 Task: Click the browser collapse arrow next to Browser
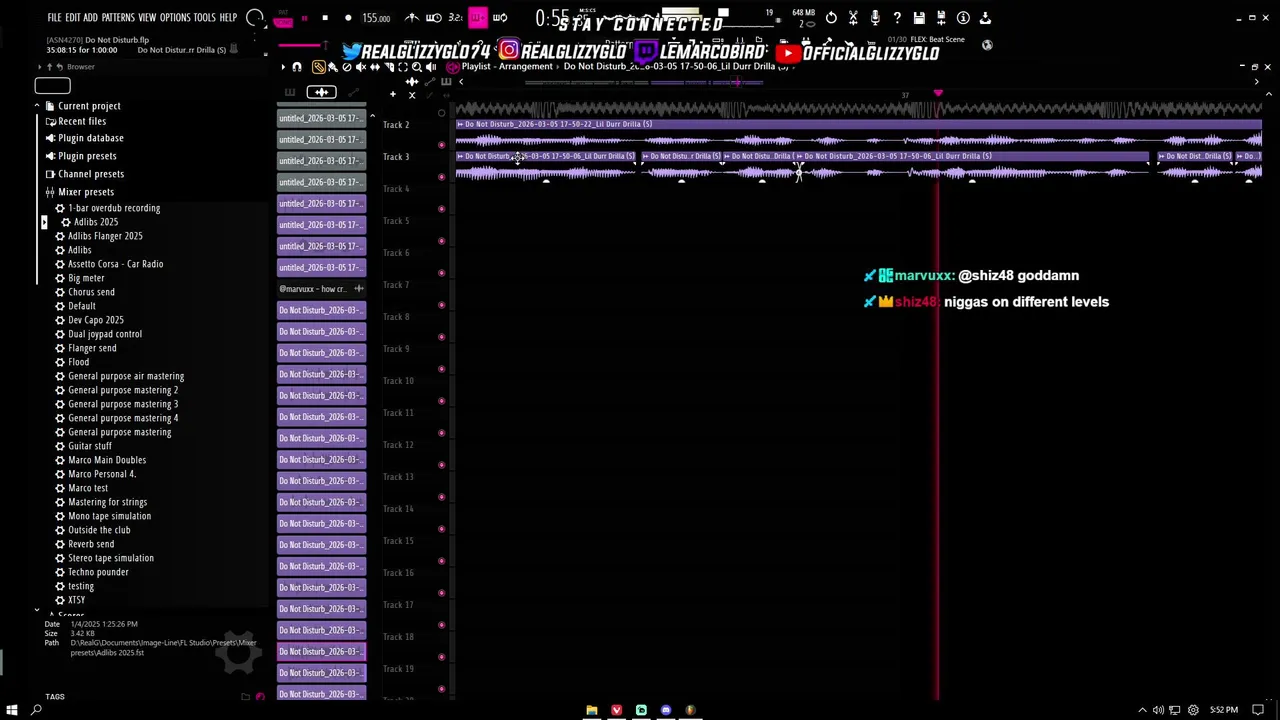(x=40, y=67)
